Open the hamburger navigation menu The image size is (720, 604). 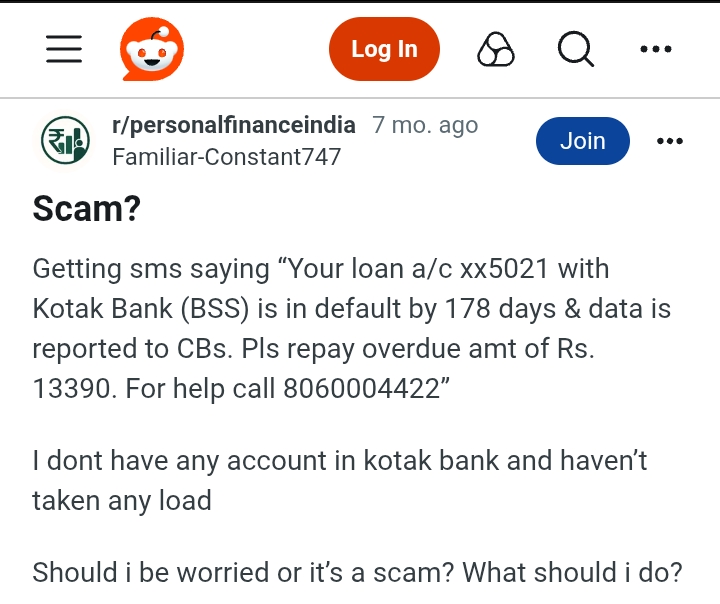pyautogui.click(x=64, y=49)
